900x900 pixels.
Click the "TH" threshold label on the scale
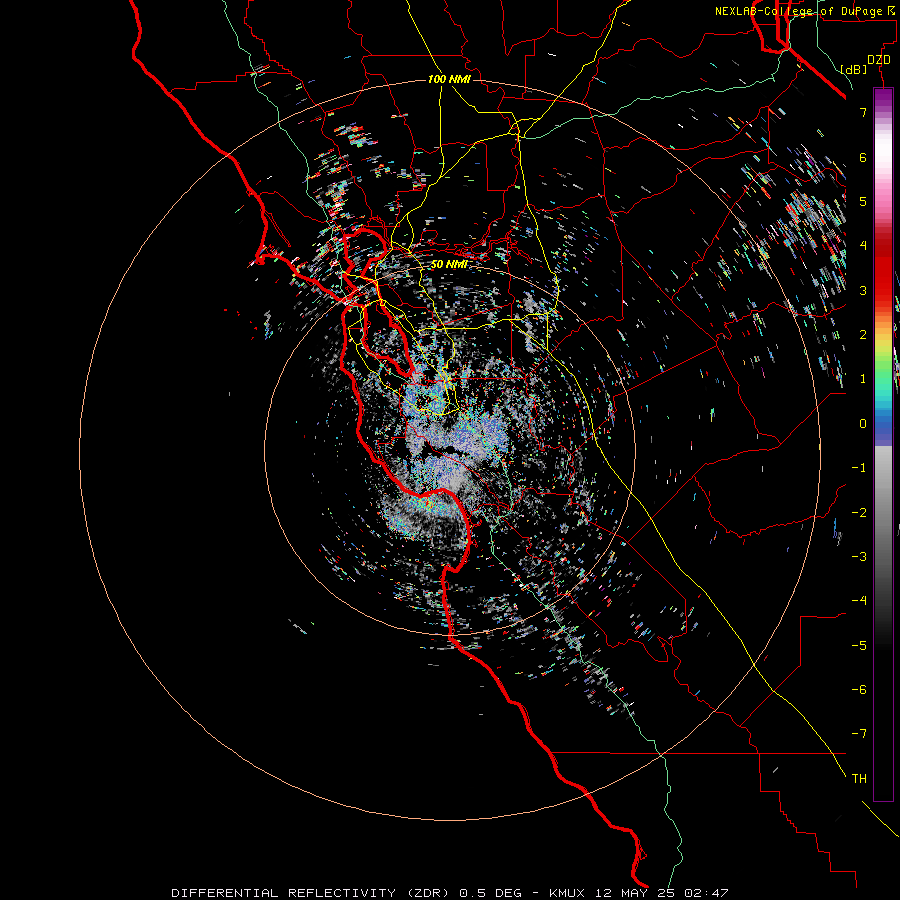tap(859, 779)
